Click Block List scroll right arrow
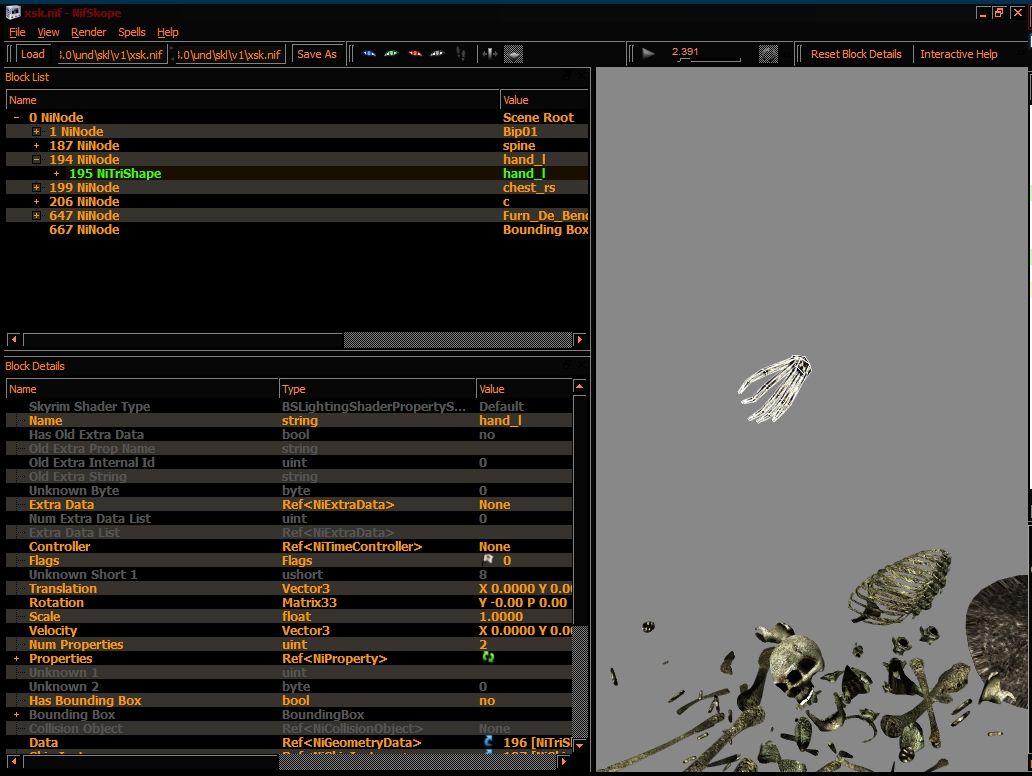Image resolution: width=1032 pixels, height=776 pixels. [x=580, y=340]
